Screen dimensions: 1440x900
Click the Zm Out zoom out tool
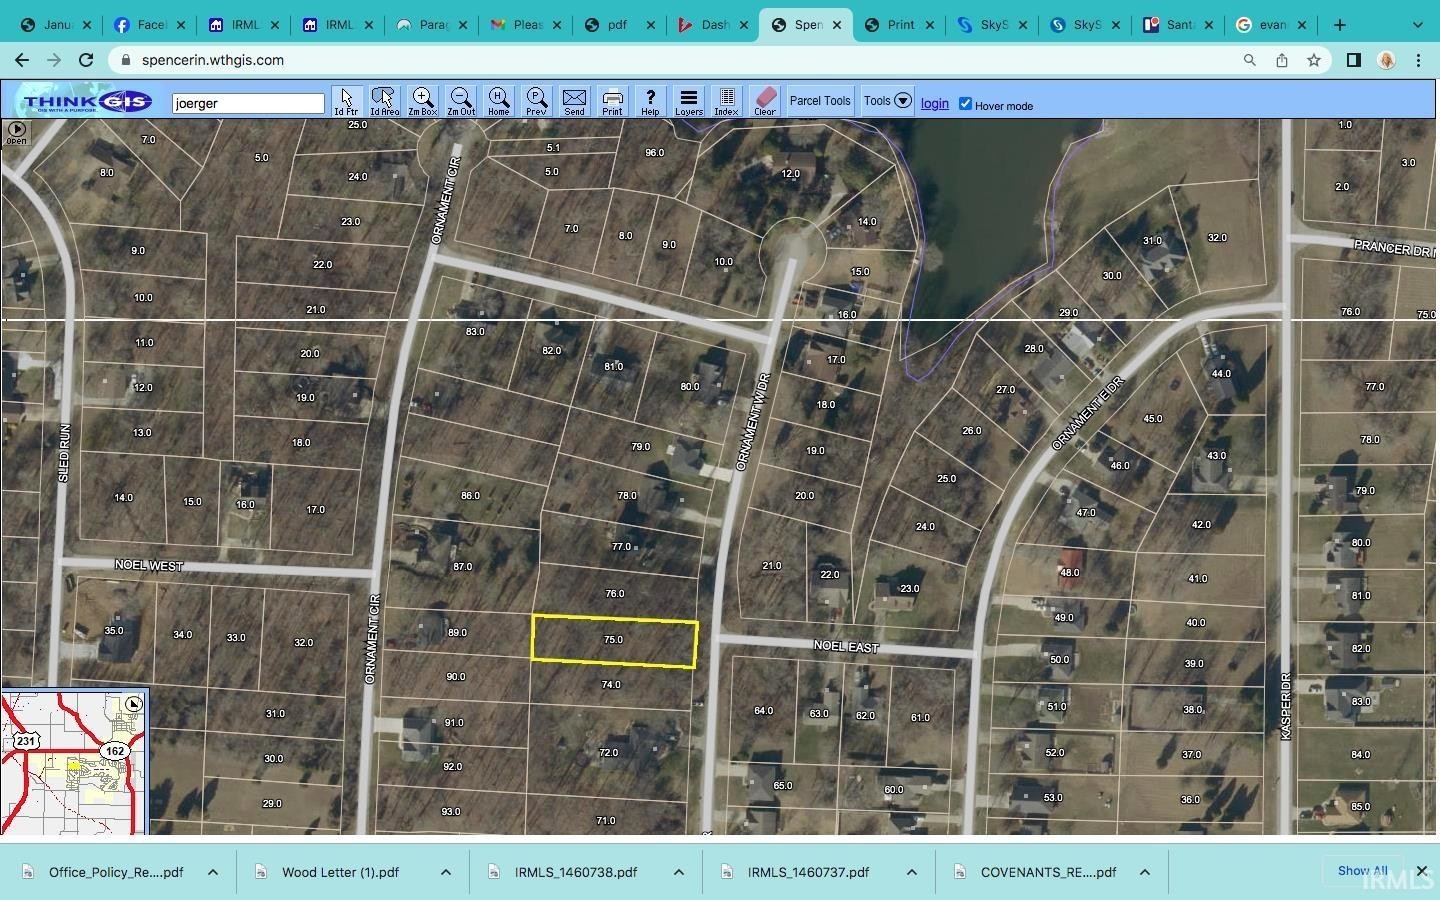461,101
